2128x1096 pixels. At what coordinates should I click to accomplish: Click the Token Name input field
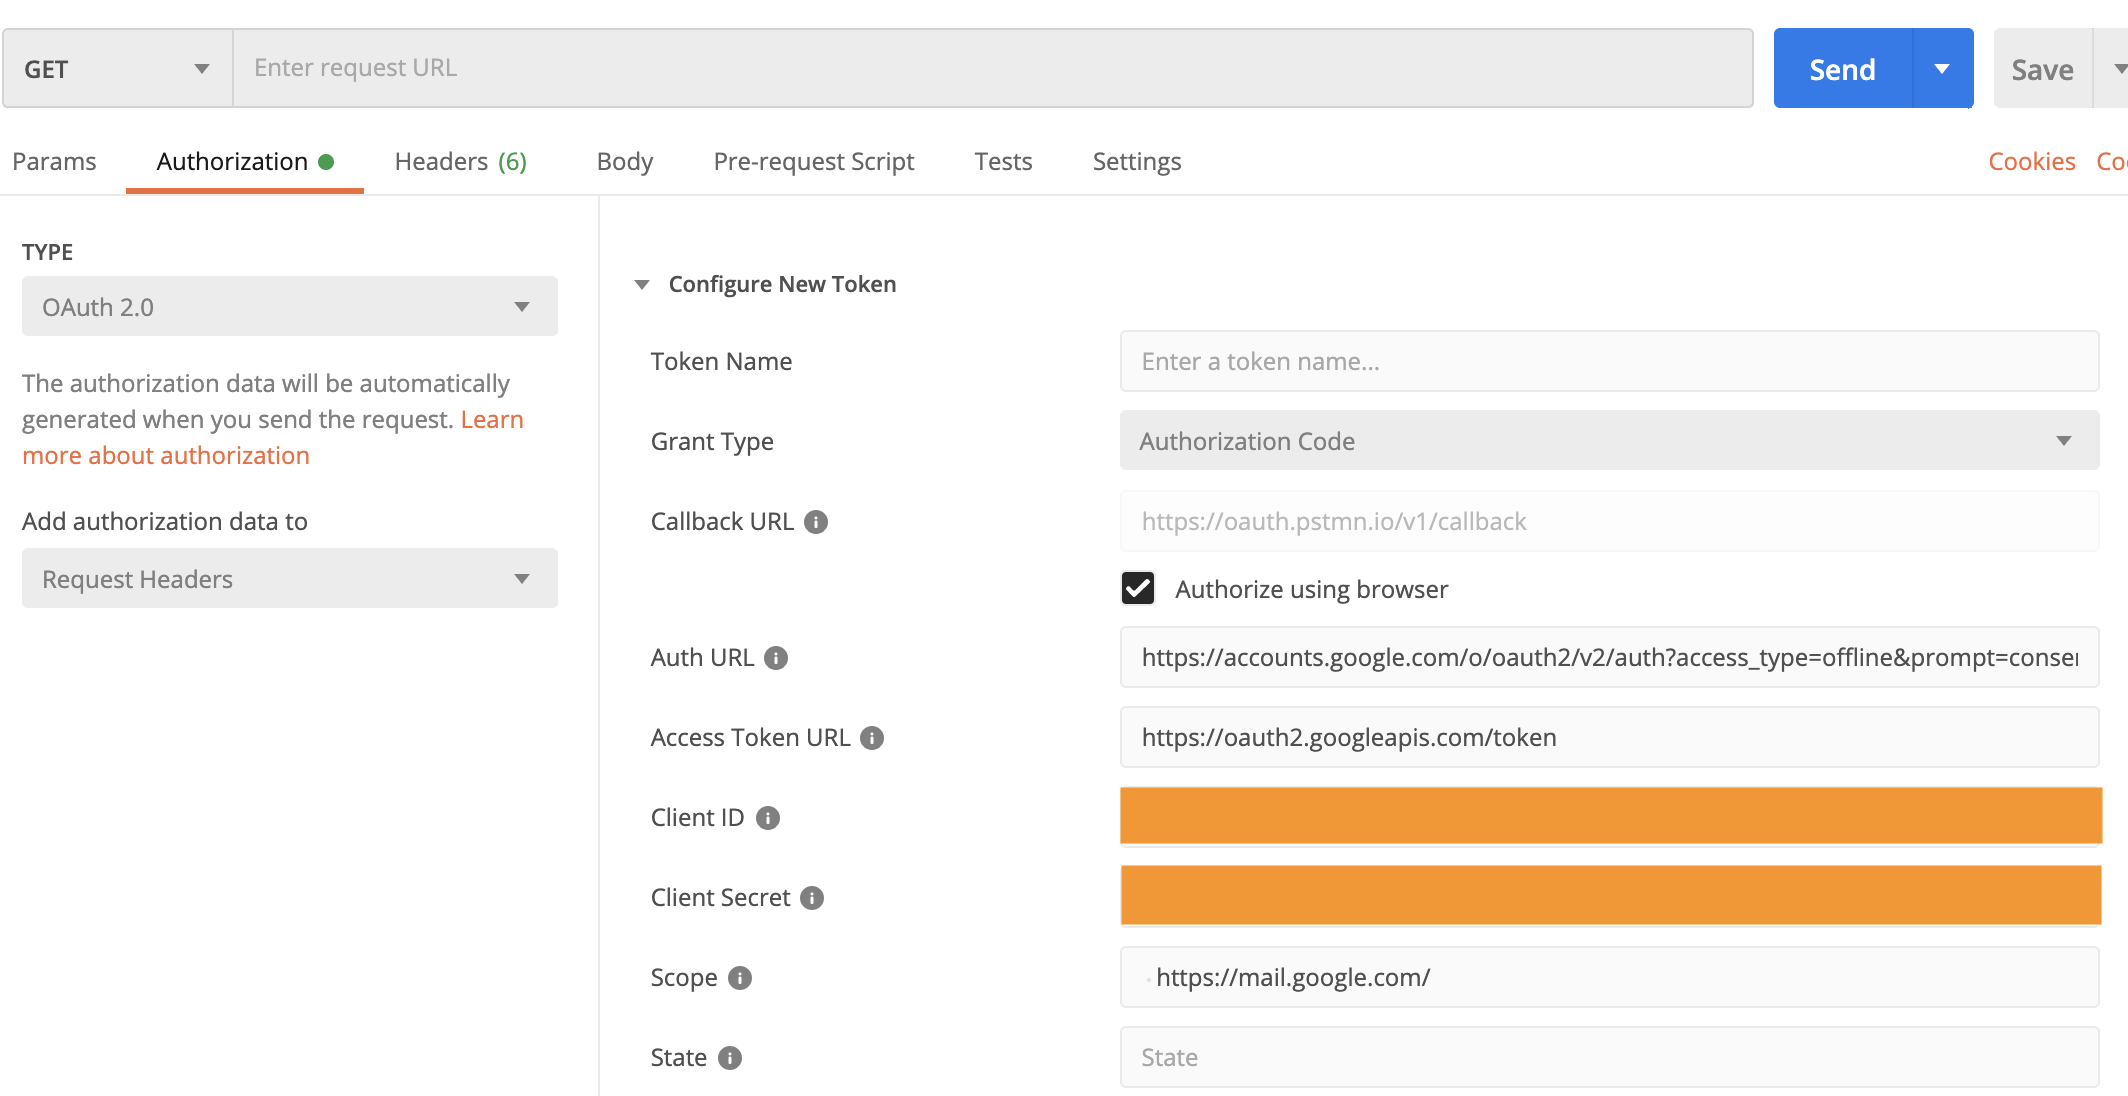click(x=1608, y=362)
